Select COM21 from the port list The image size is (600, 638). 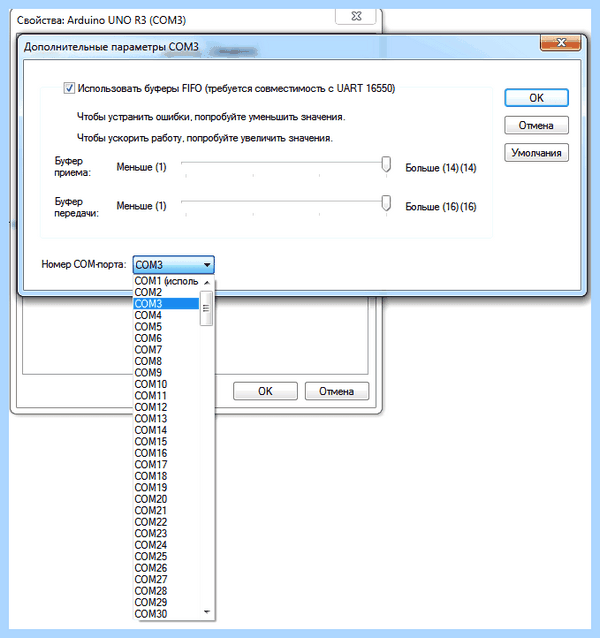click(166, 510)
